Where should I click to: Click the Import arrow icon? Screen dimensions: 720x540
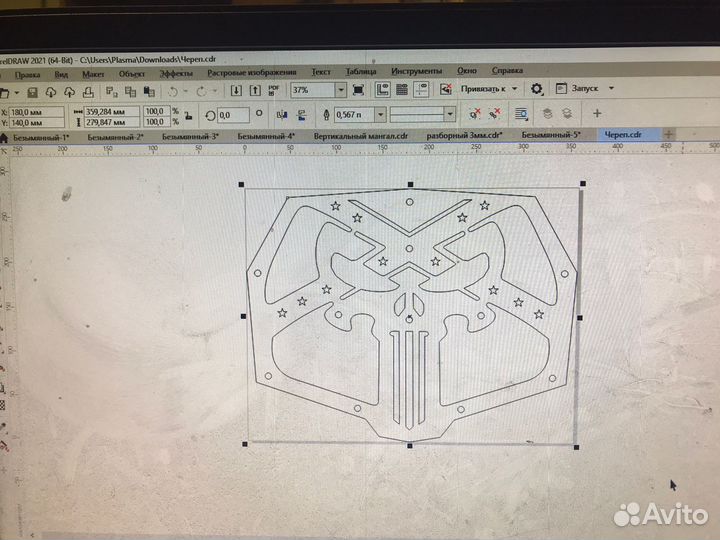click(235, 91)
